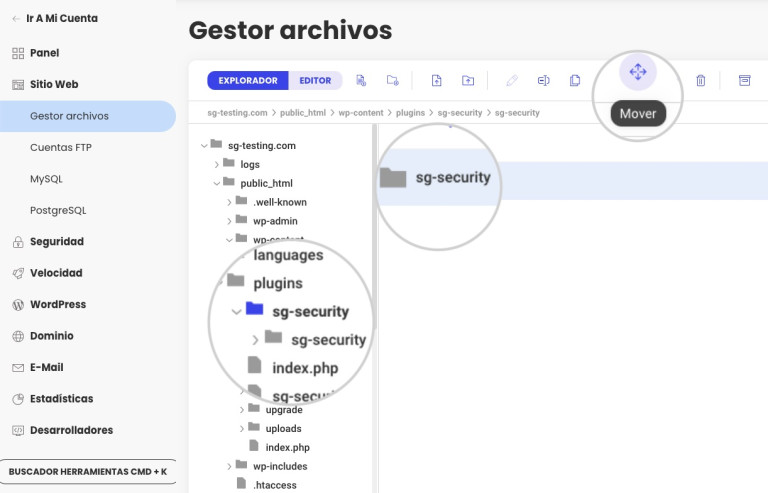Click the copy icon in toolbar

point(575,80)
